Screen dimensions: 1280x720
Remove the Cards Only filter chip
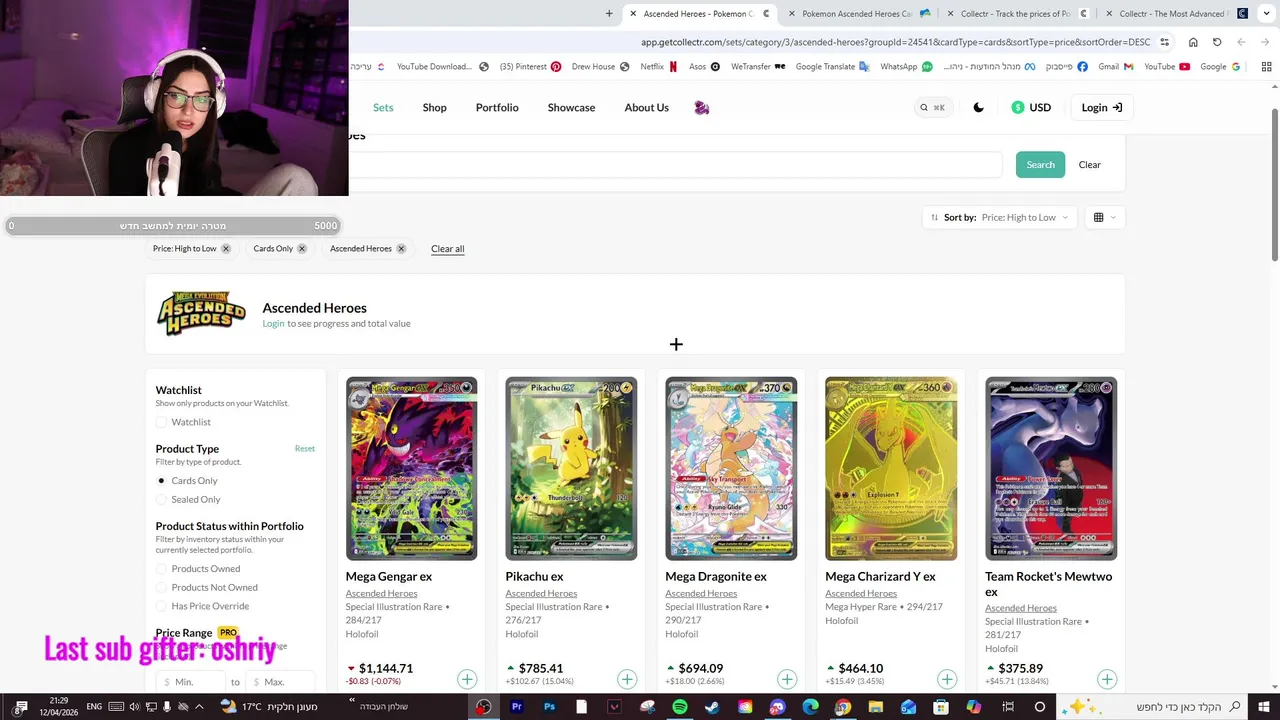301,248
